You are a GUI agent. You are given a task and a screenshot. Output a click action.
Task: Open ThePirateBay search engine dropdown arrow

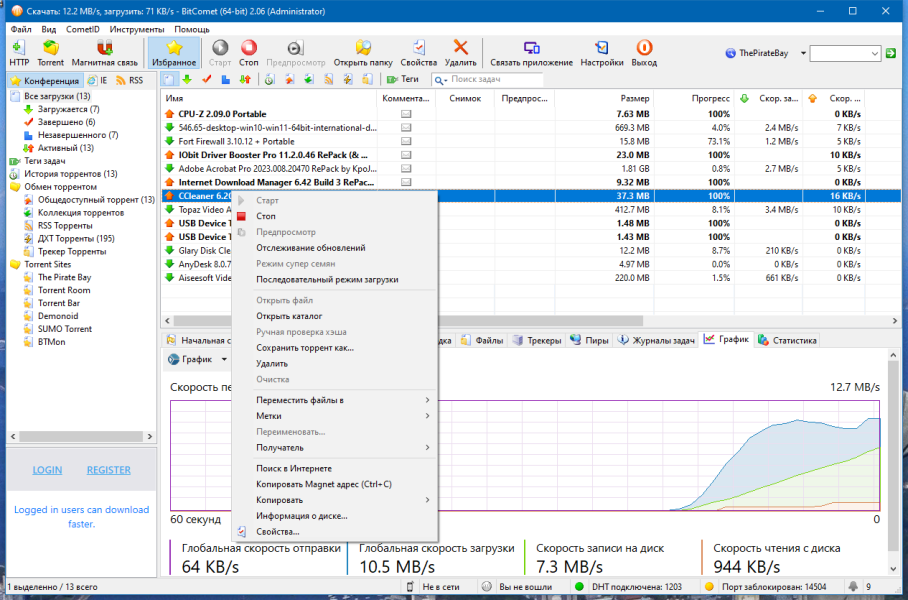tap(803, 53)
